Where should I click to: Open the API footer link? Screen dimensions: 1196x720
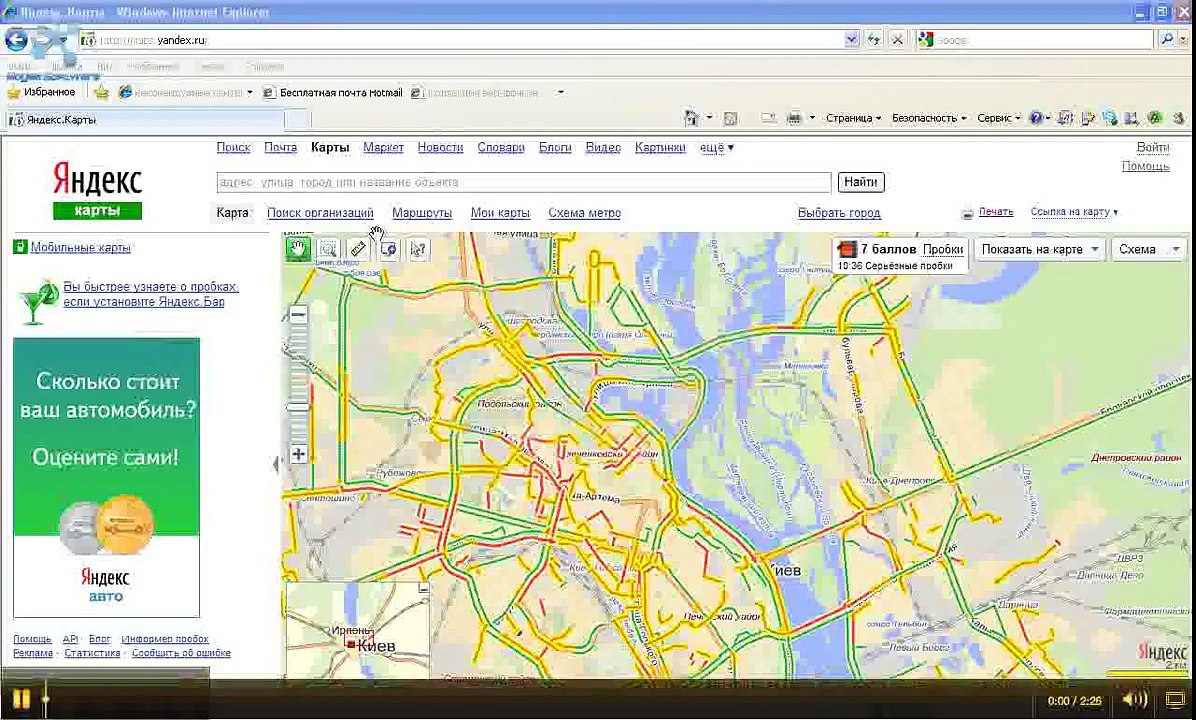click(70, 639)
